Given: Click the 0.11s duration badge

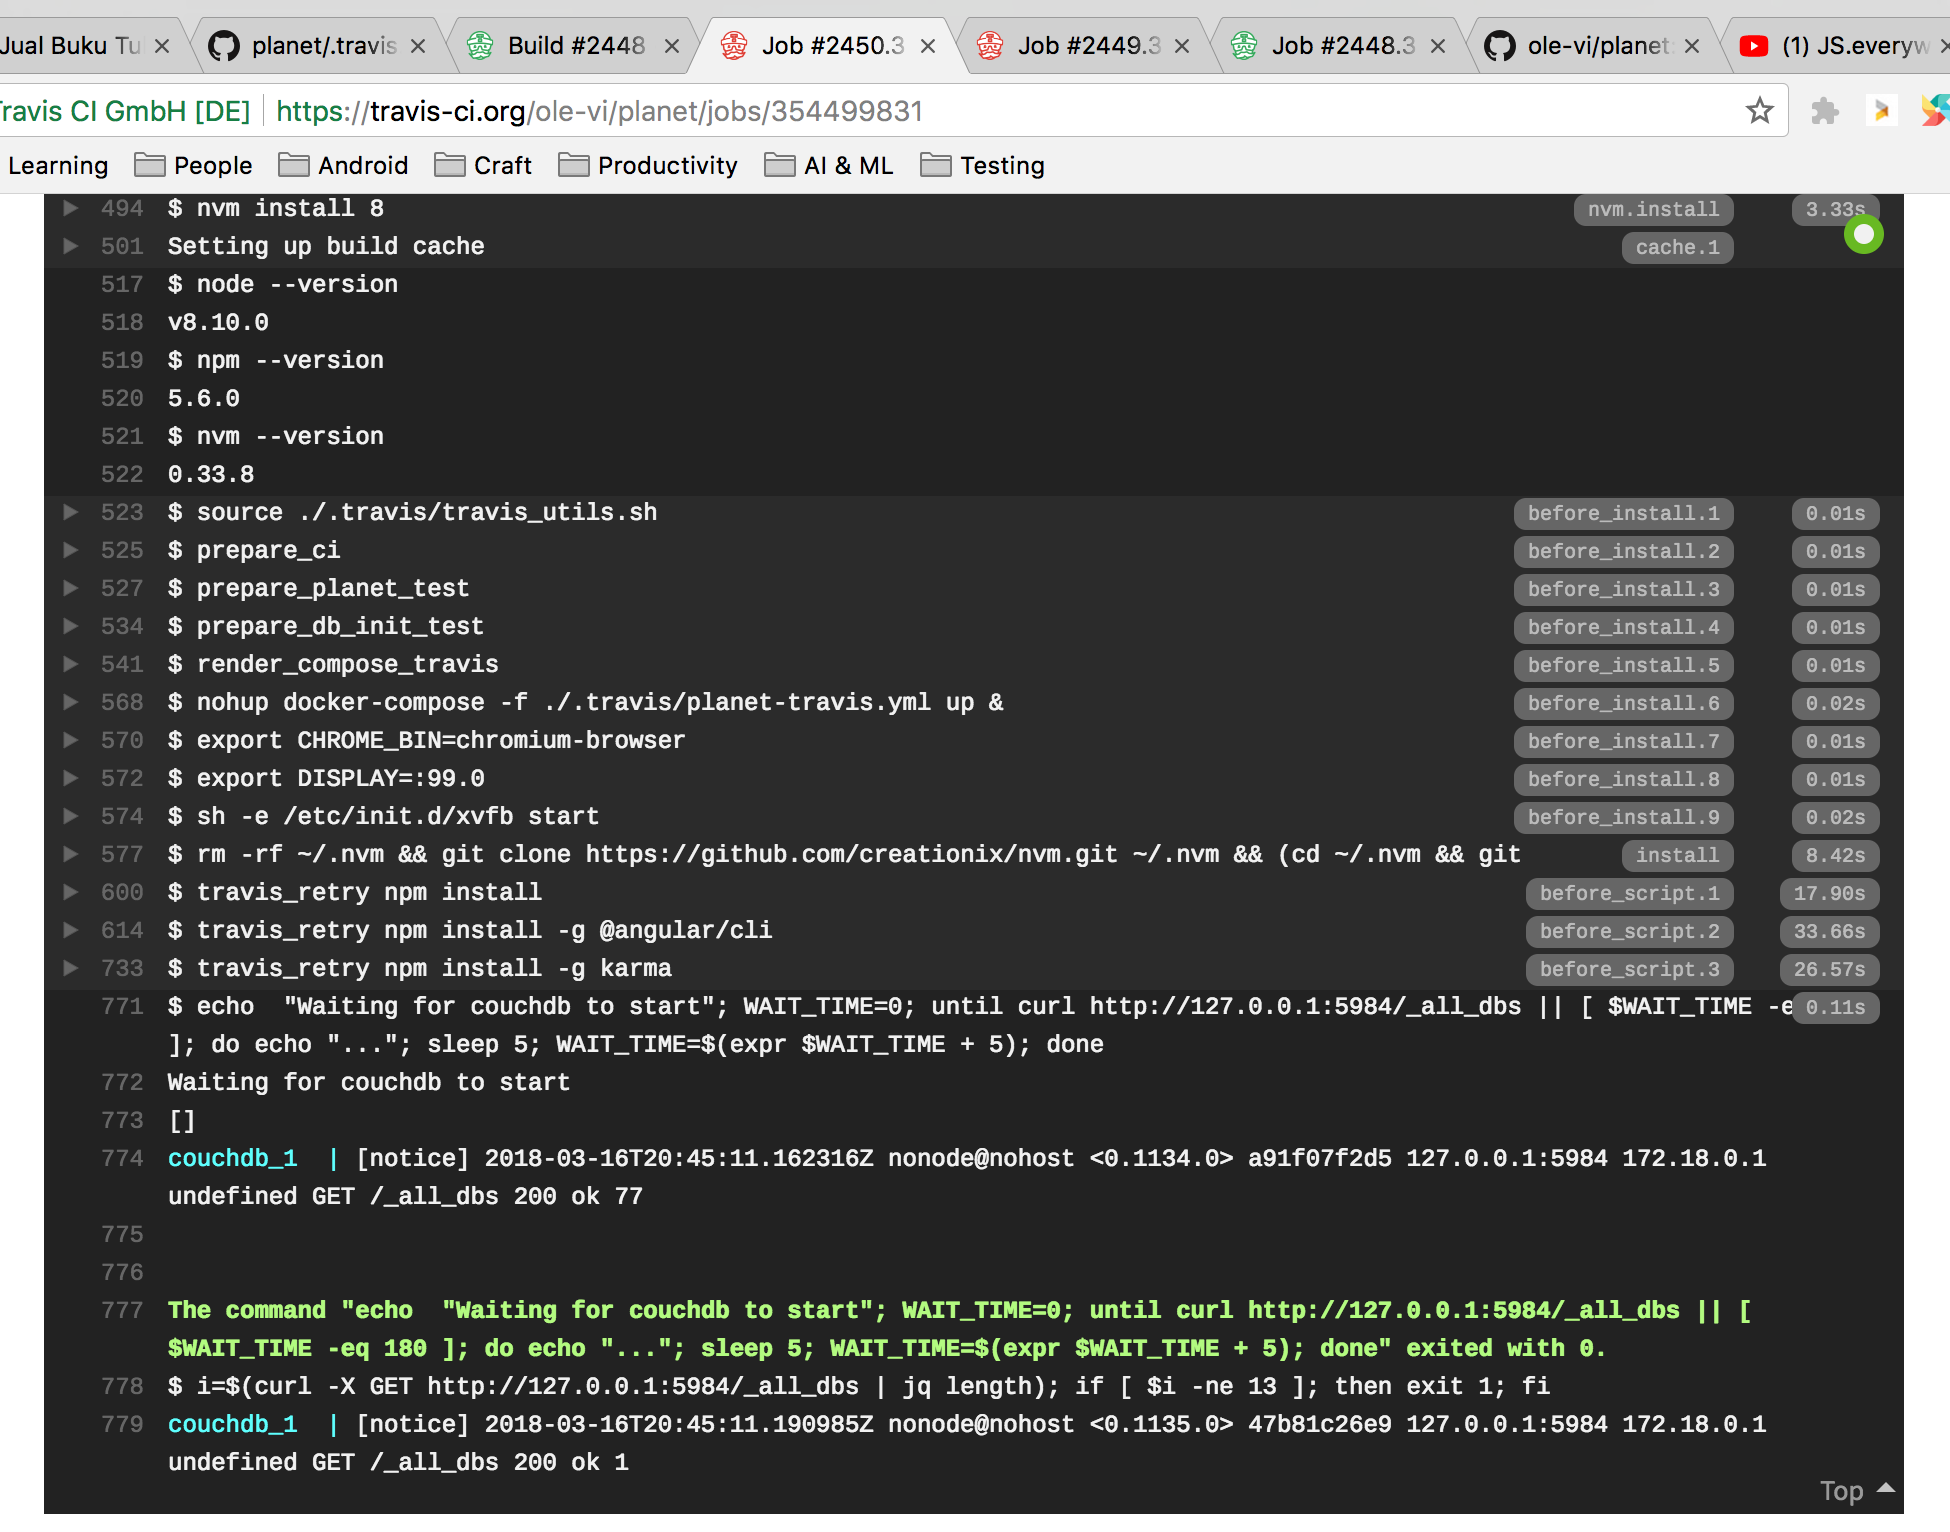Looking at the screenshot, I should [x=1835, y=1007].
